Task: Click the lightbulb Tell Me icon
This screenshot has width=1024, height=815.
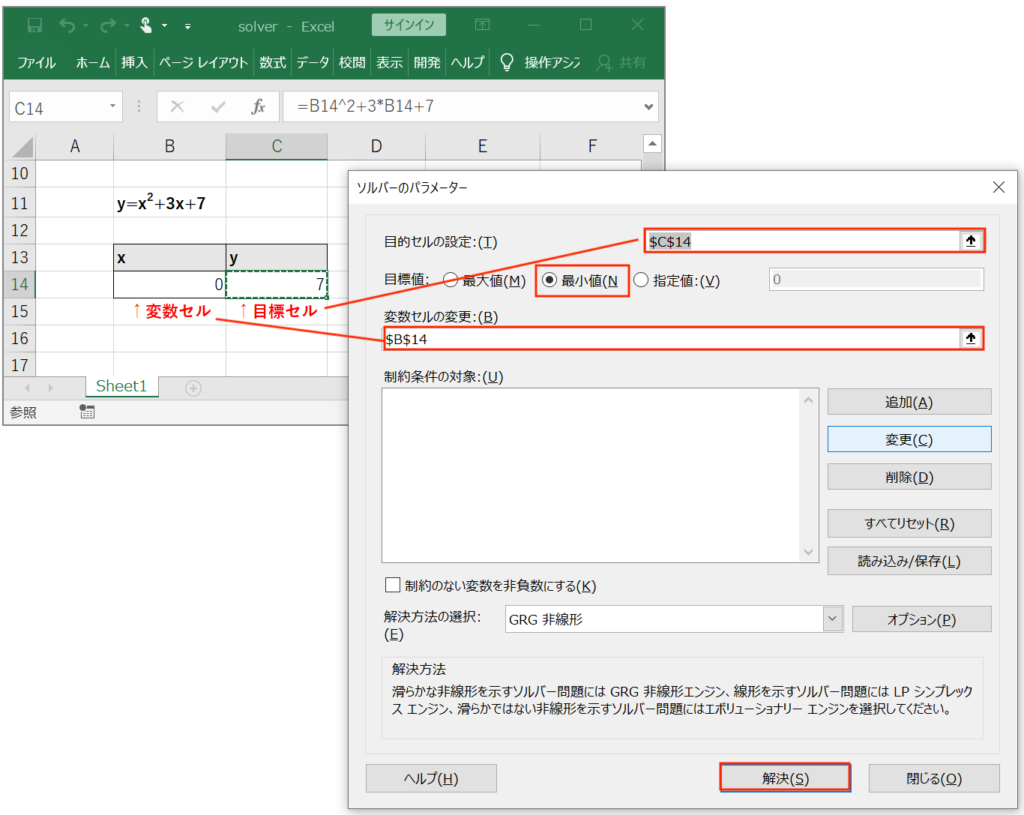Action: pyautogui.click(x=507, y=62)
